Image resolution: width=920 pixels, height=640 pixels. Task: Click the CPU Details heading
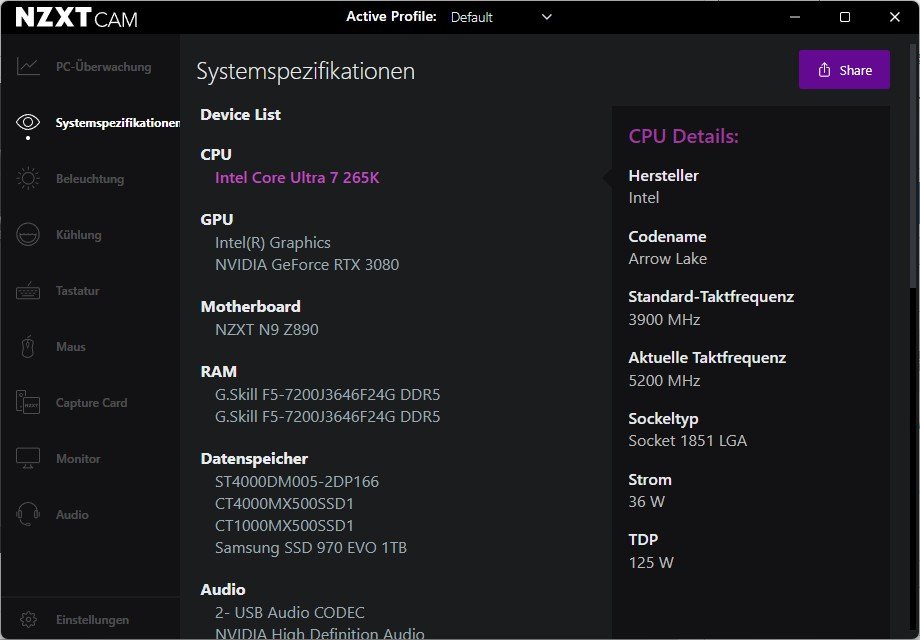684,136
